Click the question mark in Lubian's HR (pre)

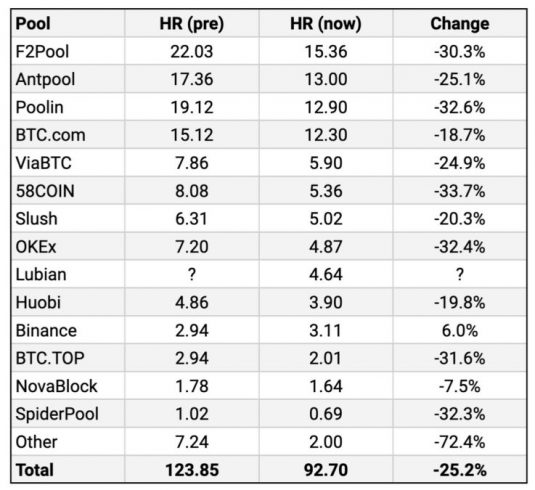pos(192,274)
